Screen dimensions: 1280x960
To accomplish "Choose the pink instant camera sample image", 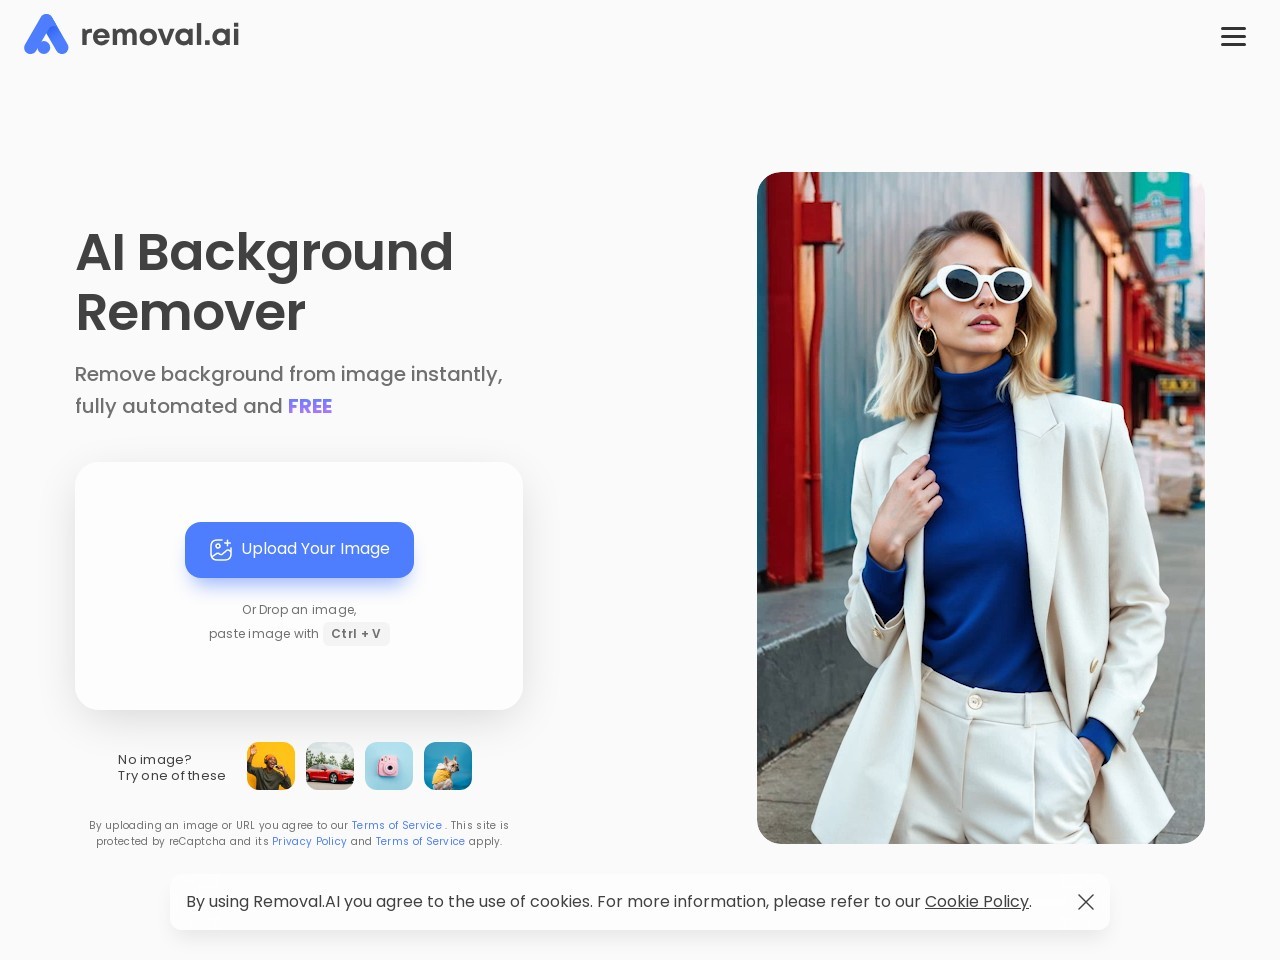I will pyautogui.click(x=389, y=766).
